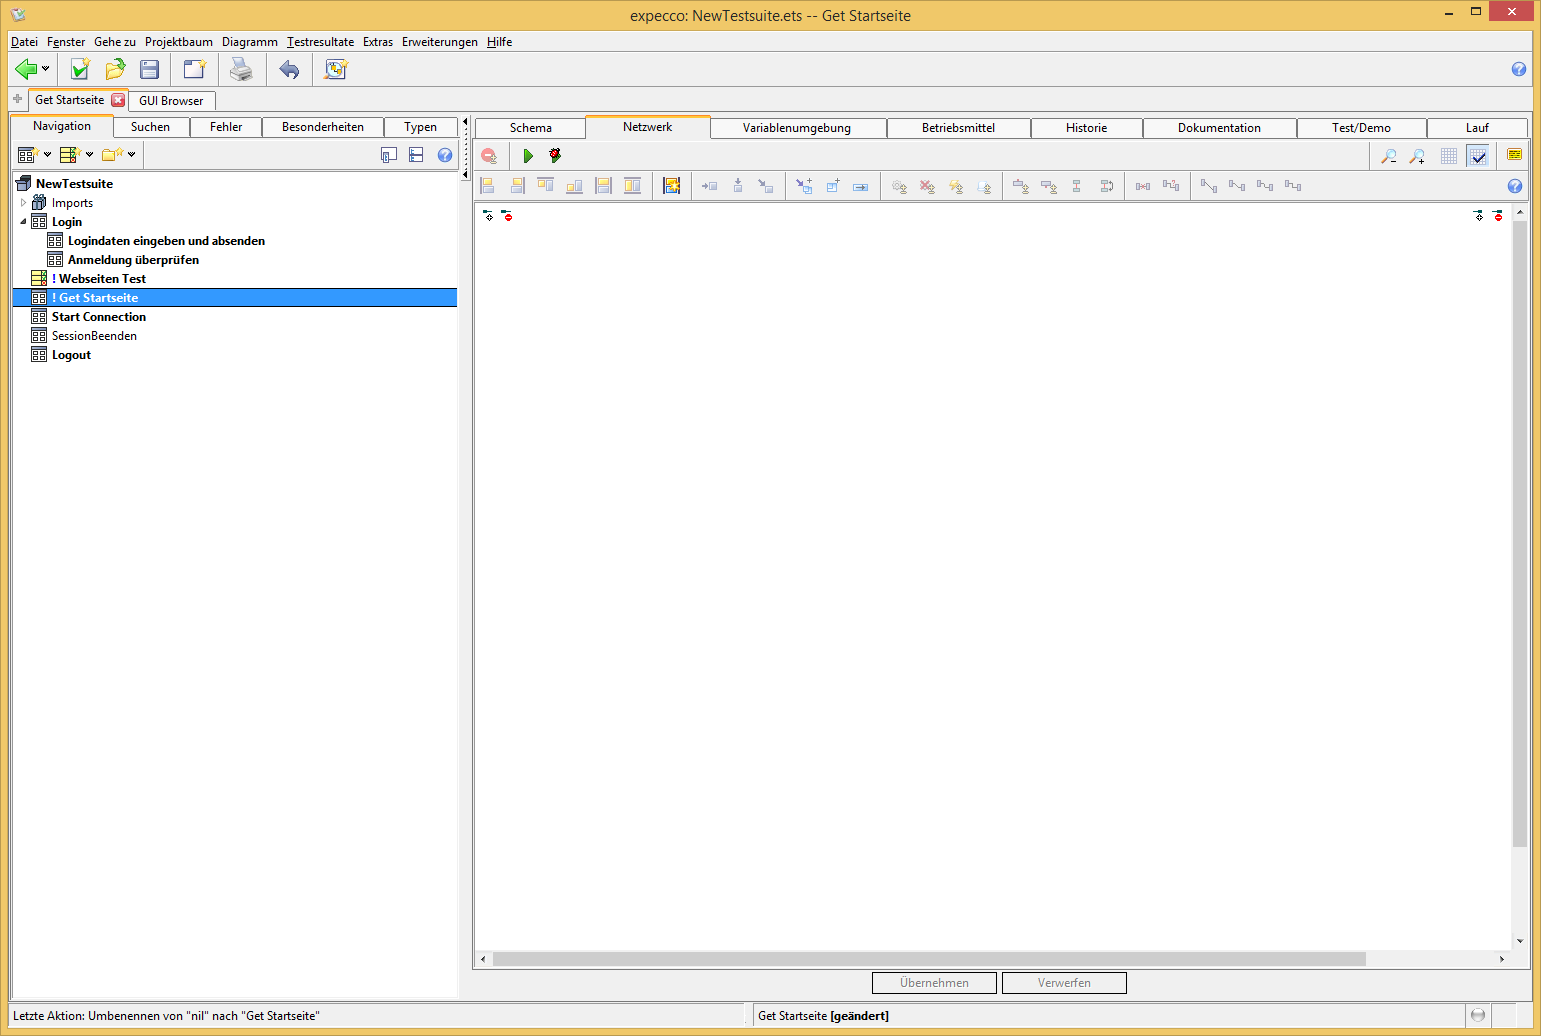This screenshot has height=1036, width=1541.
Task: Click the green Run play button
Action: [x=528, y=156]
